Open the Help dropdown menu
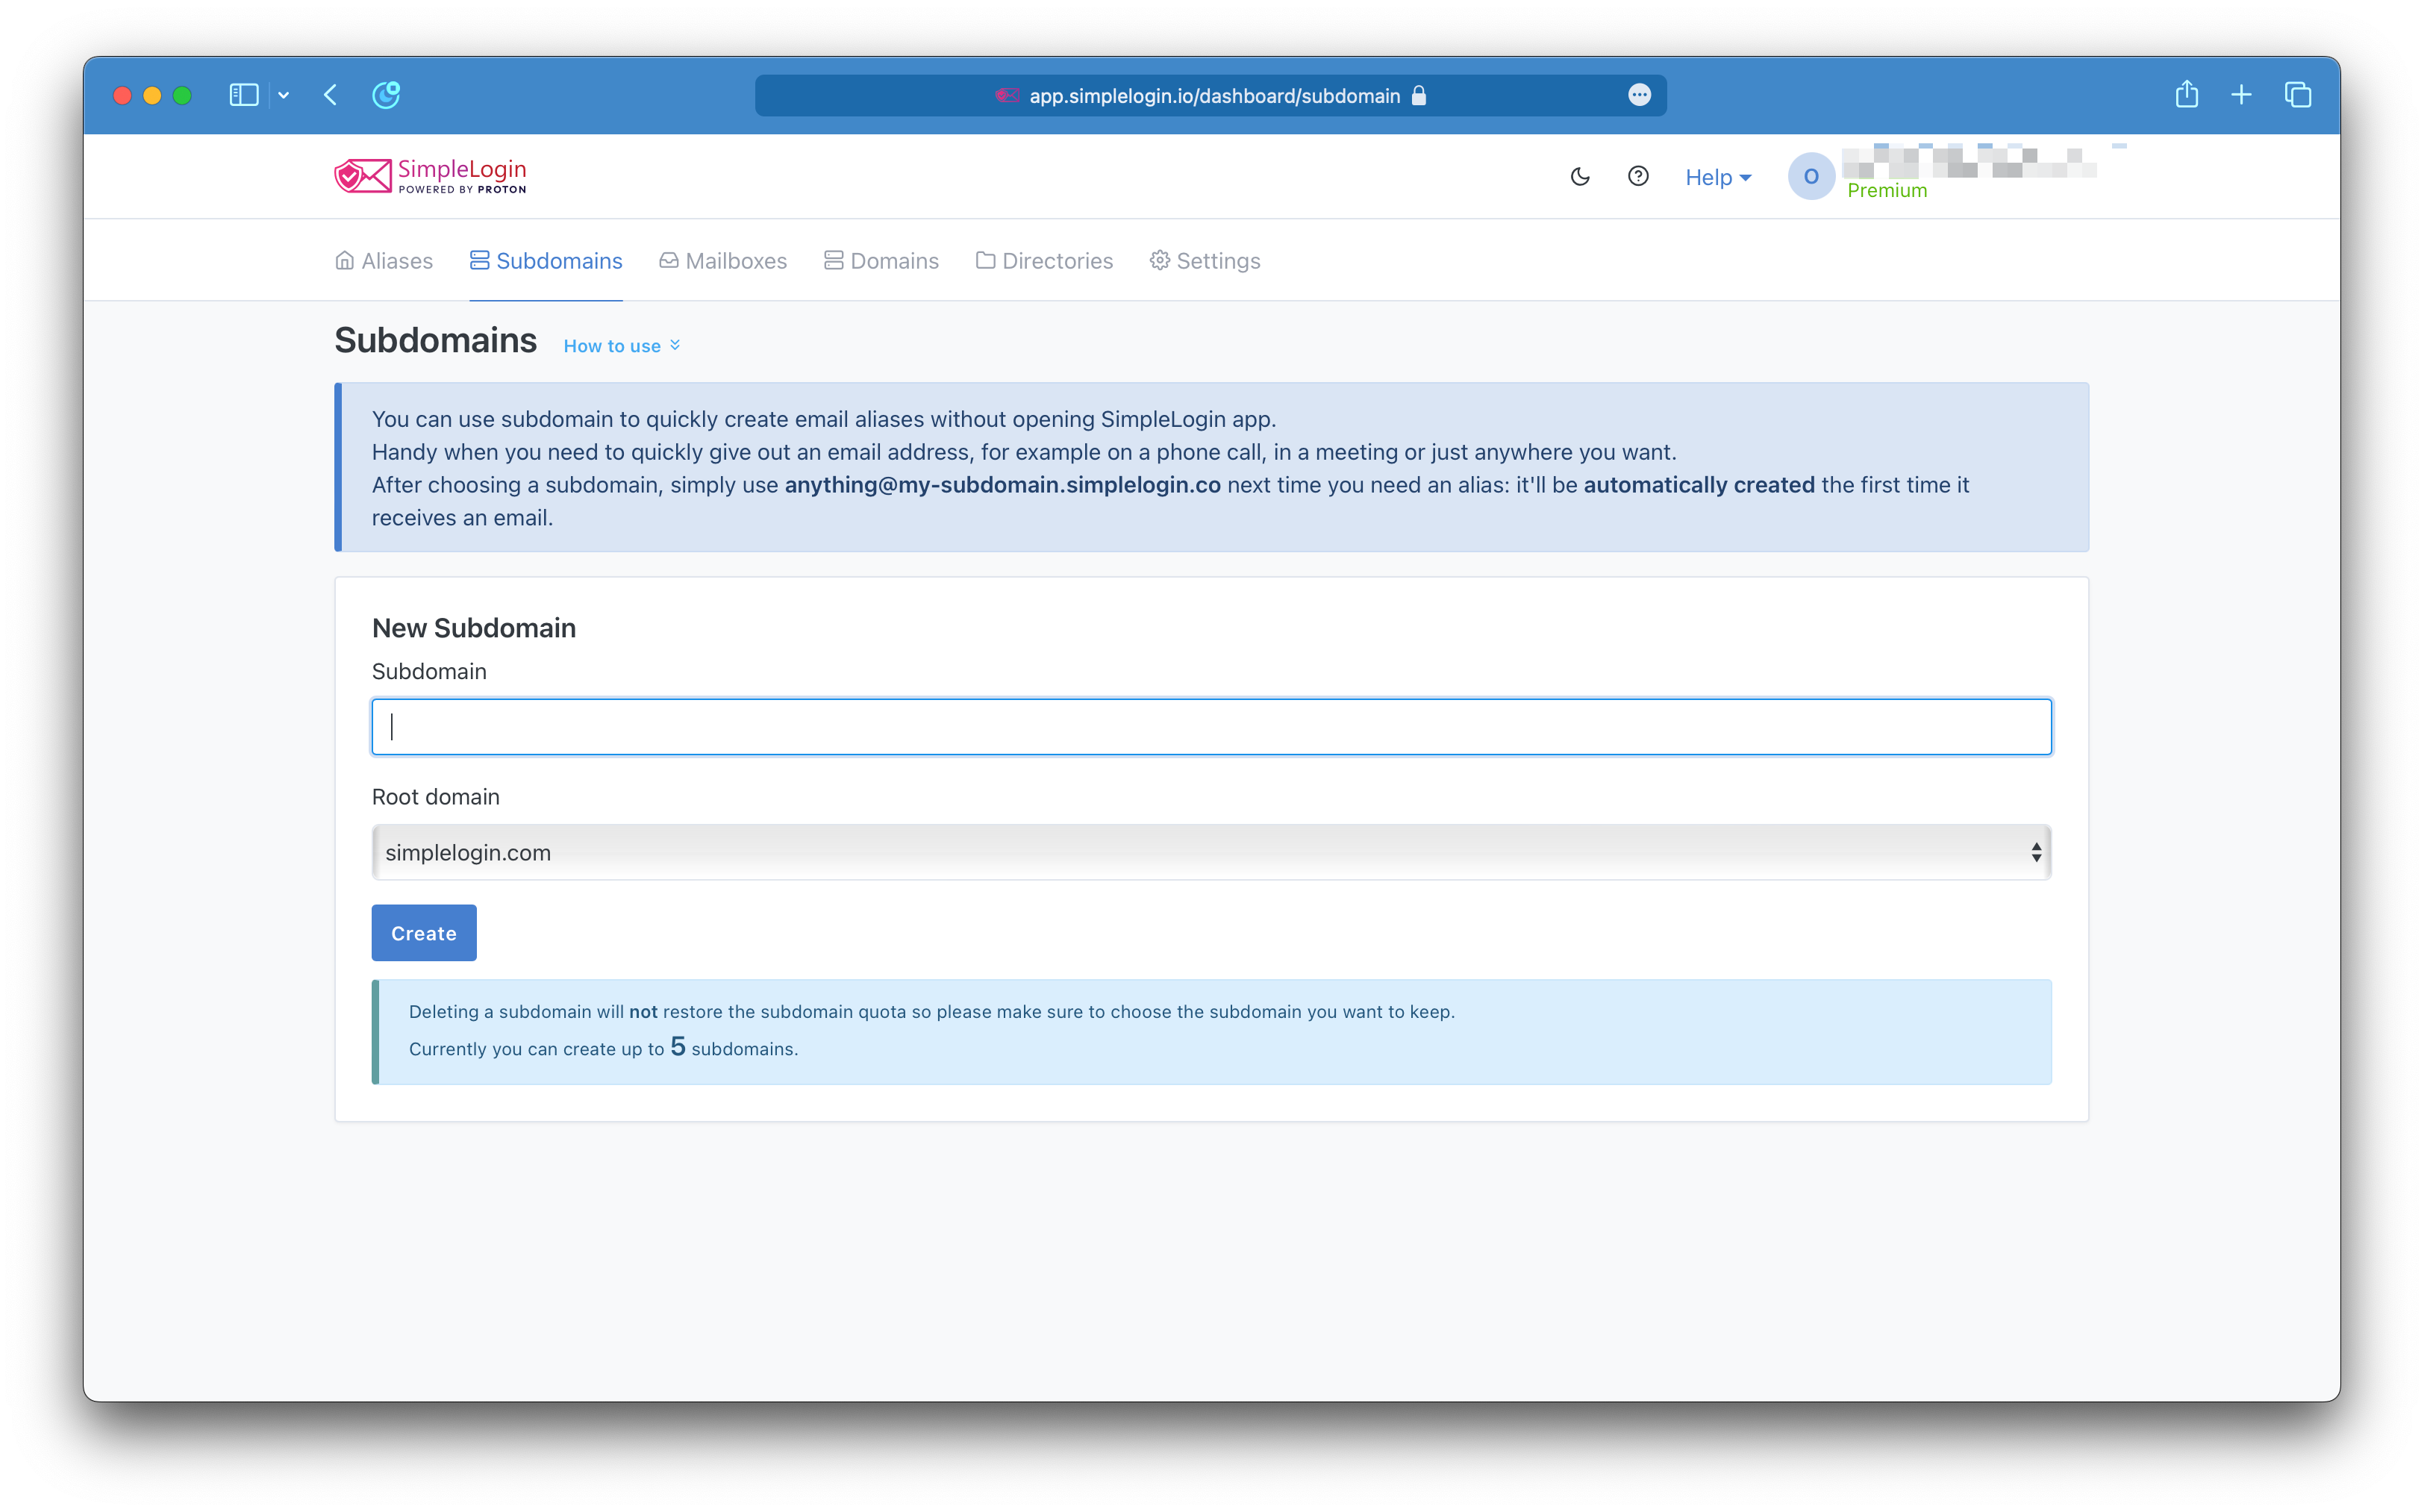Screen dimensions: 2424x1512 tap(1717, 177)
